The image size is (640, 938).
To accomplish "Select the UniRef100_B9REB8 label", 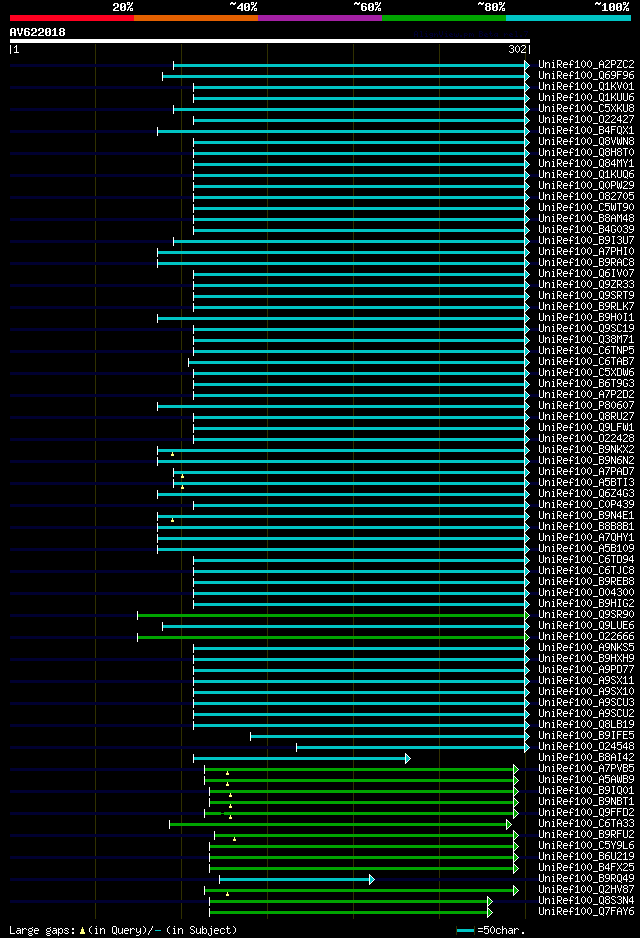I will tap(586, 581).
